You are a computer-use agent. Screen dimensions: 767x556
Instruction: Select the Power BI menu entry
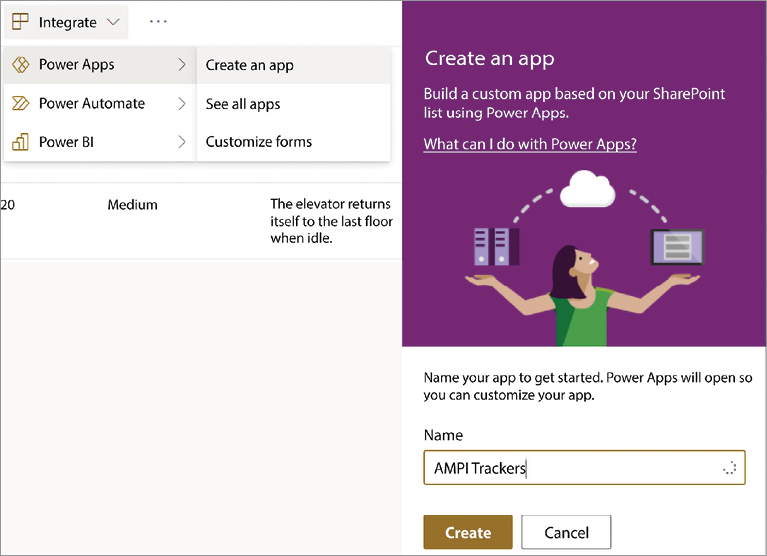(x=100, y=142)
